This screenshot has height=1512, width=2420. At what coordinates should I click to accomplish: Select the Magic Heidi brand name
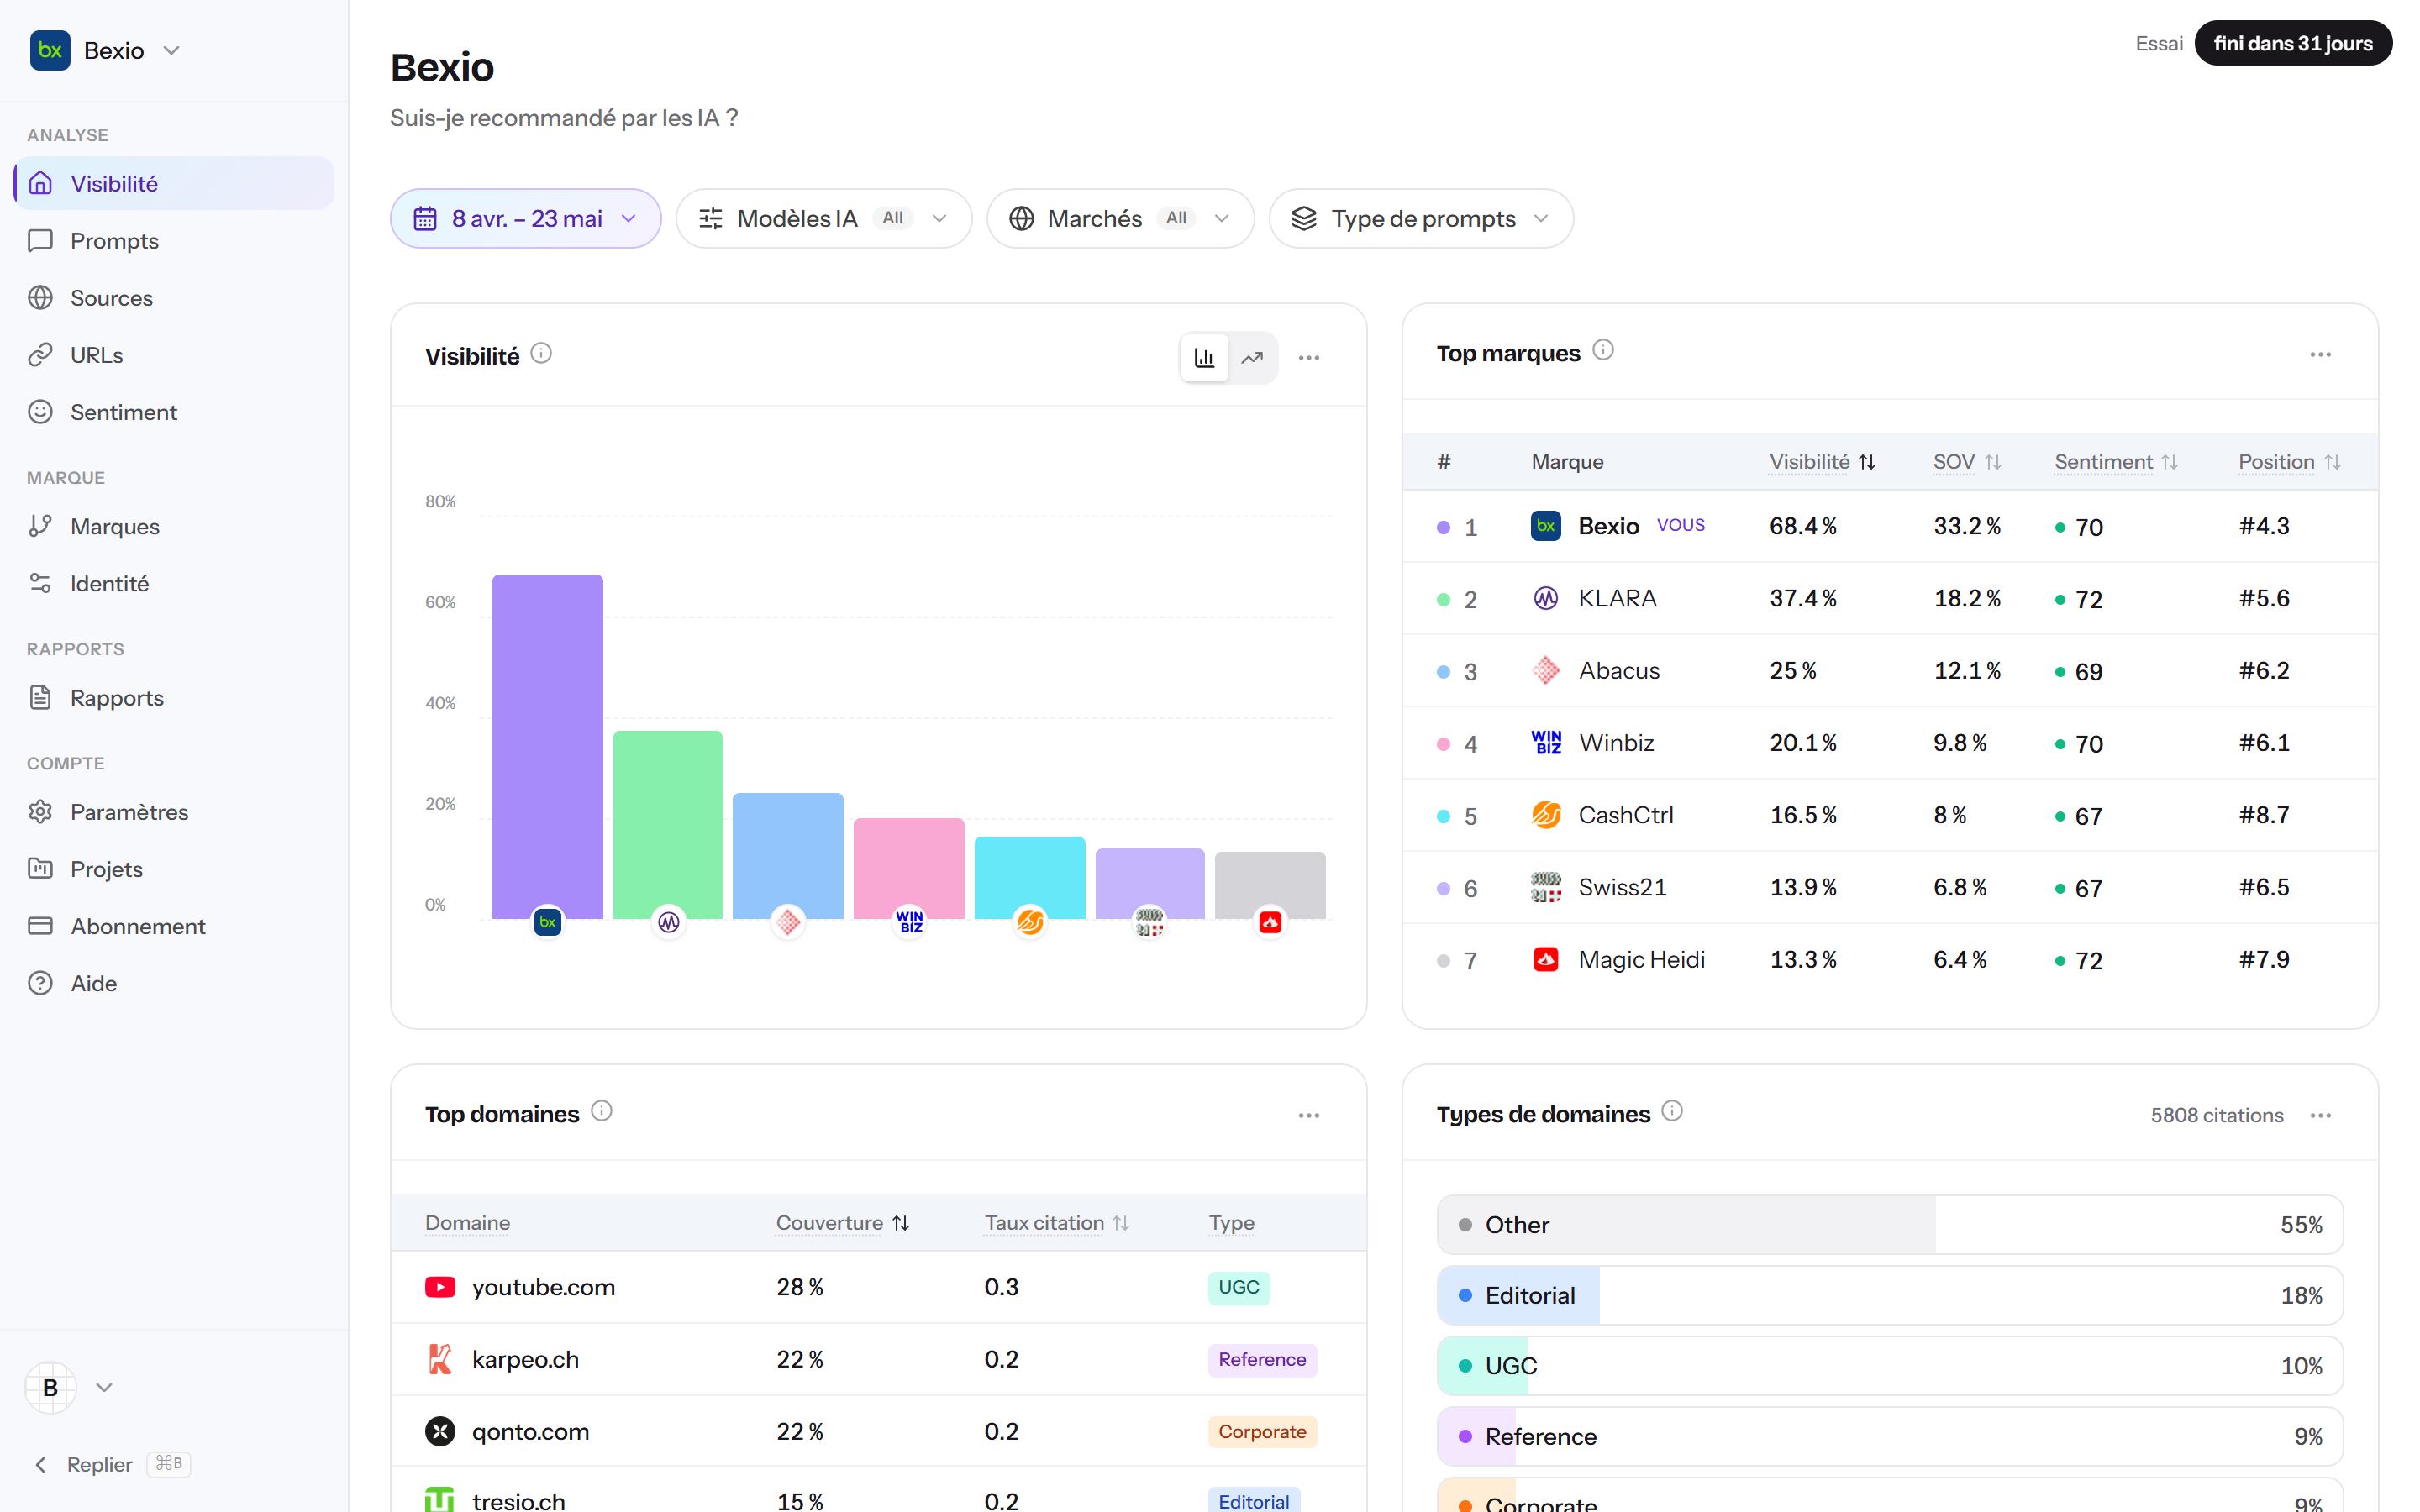pos(1641,959)
